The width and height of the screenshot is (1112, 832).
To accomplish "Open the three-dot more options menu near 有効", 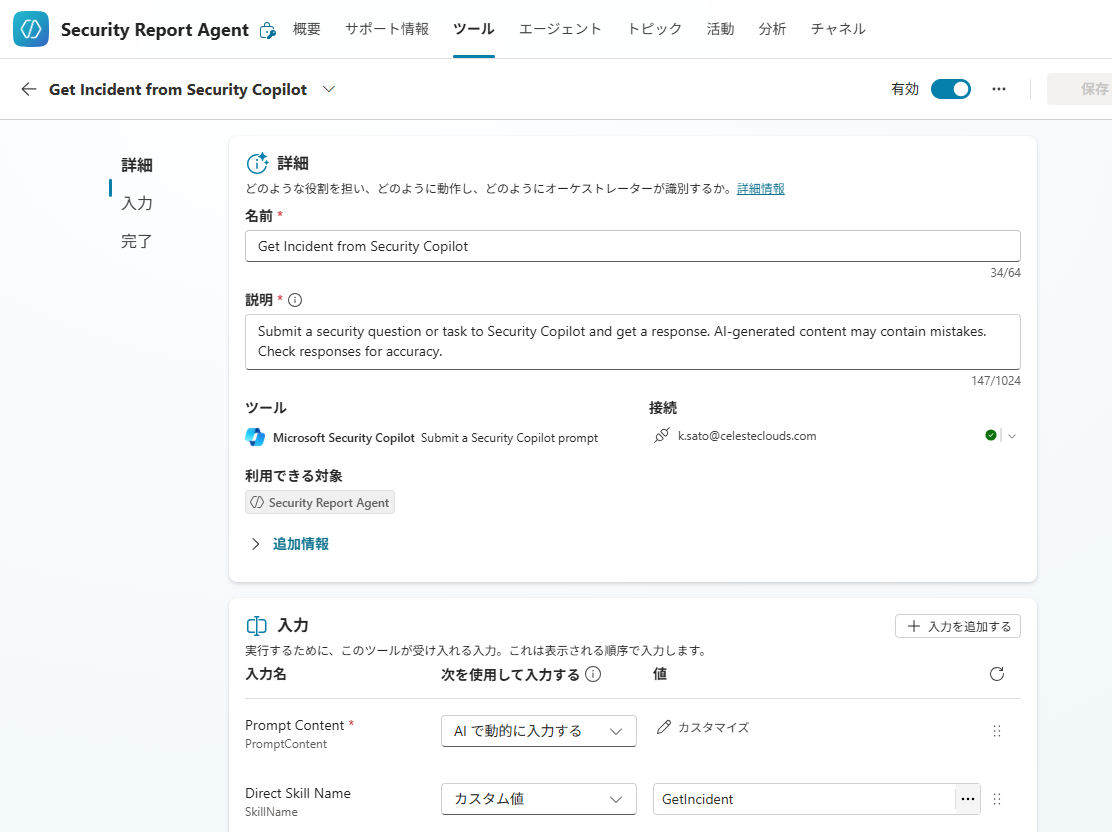I will pos(999,89).
